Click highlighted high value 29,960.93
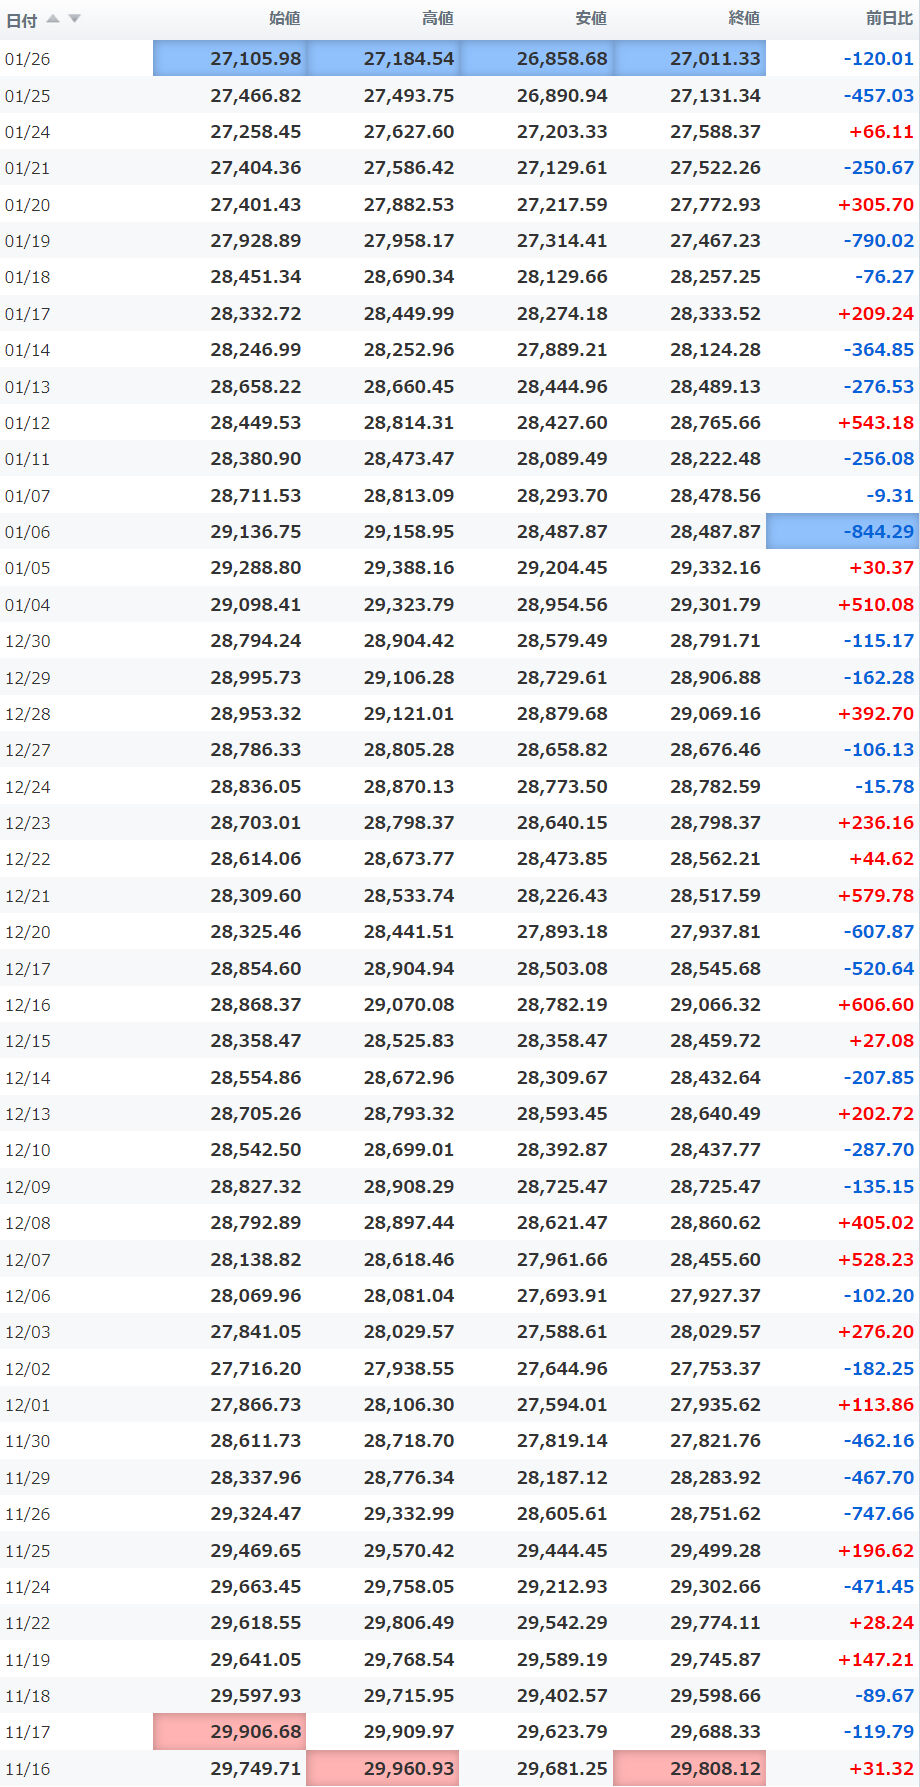The image size is (920, 1787). coord(383,1769)
